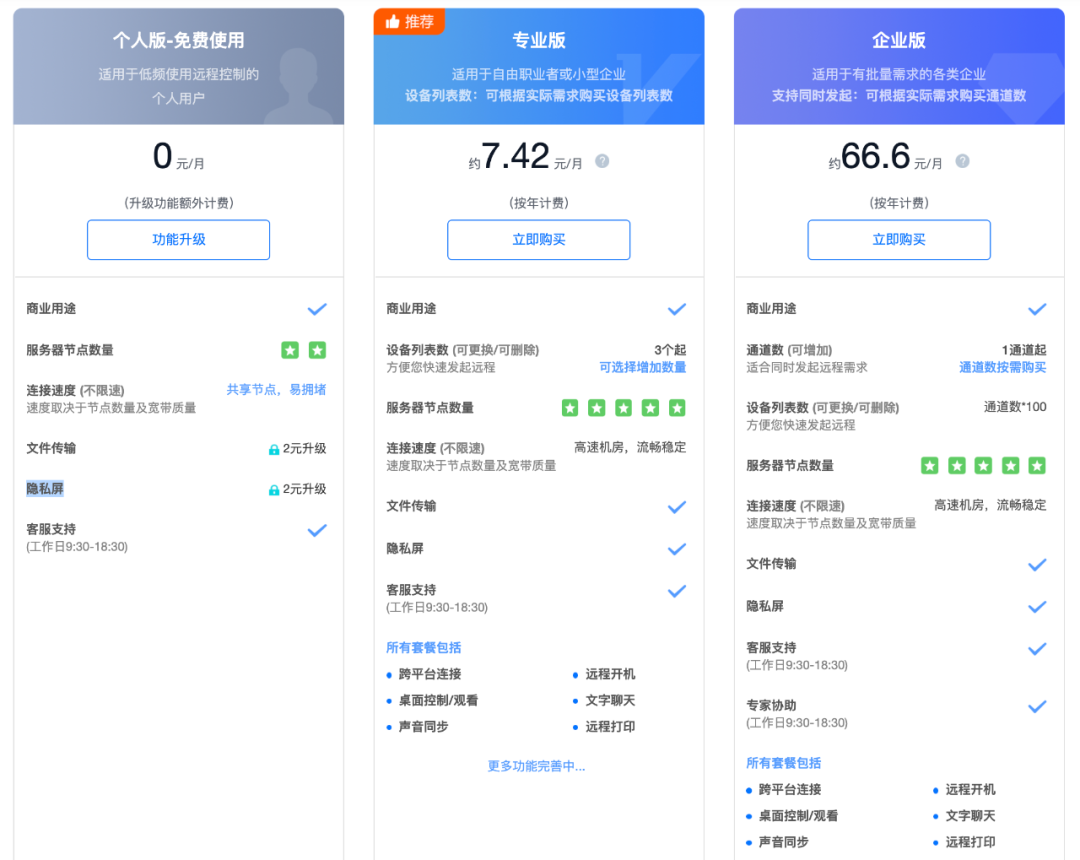Image resolution: width=1080 pixels, height=860 pixels.
Task: Click the lock icon on 隐私屏 2元升级
Action: pyautogui.click(x=273, y=490)
